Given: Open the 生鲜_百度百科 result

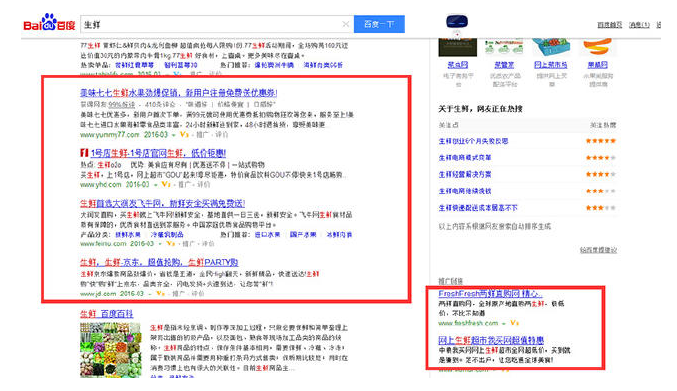Looking at the screenshot, I should [x=107, y=314].
